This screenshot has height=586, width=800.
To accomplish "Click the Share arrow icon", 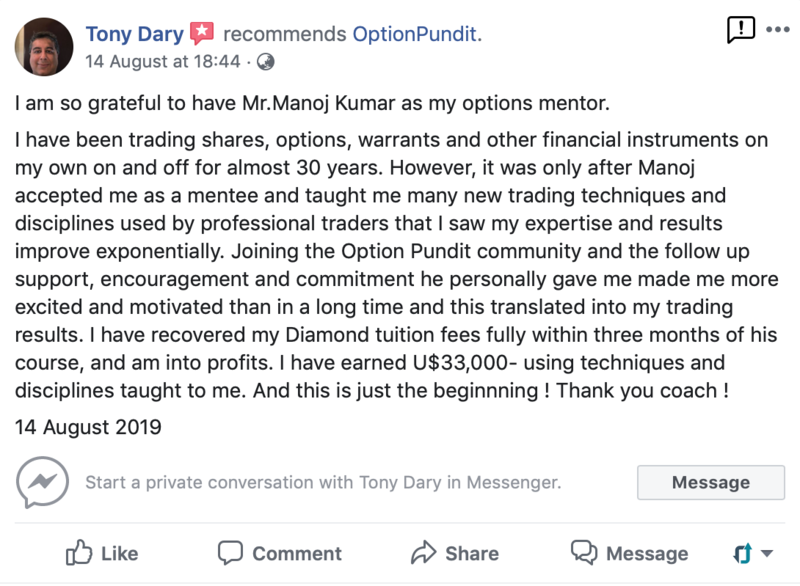I will pyautogui.click(x=423, y=552).
